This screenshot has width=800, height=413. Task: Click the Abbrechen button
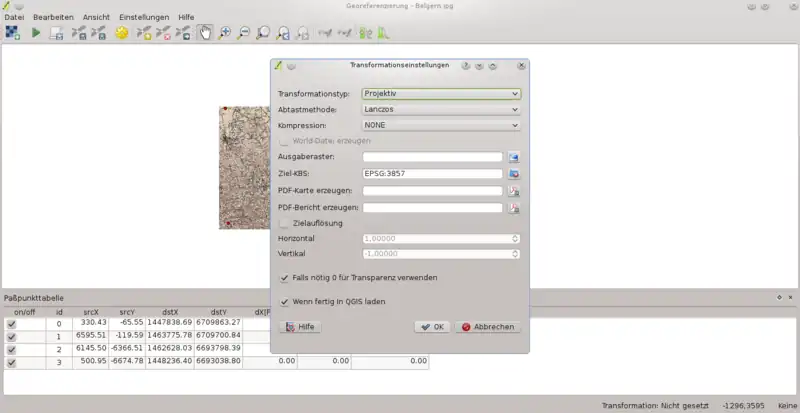(487, 327)
